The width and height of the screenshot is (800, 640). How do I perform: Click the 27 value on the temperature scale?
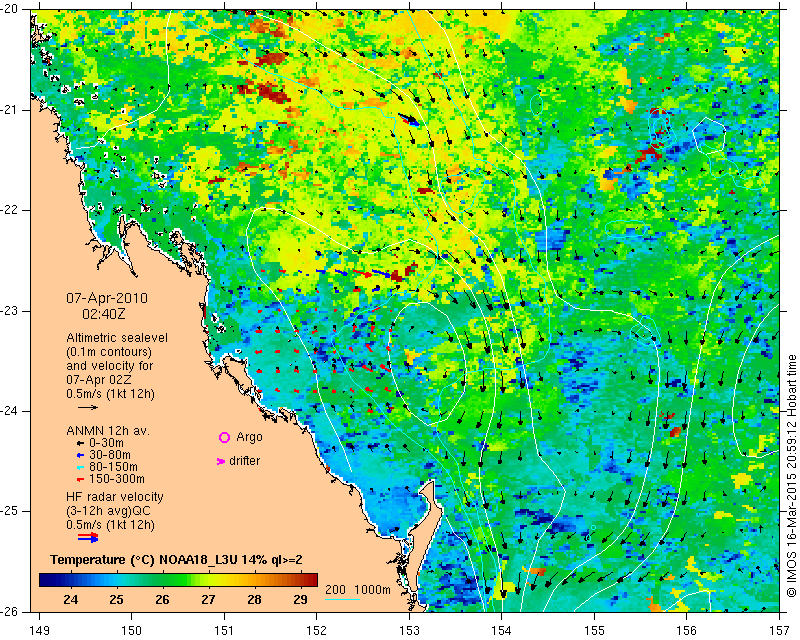tap(208, 599)
